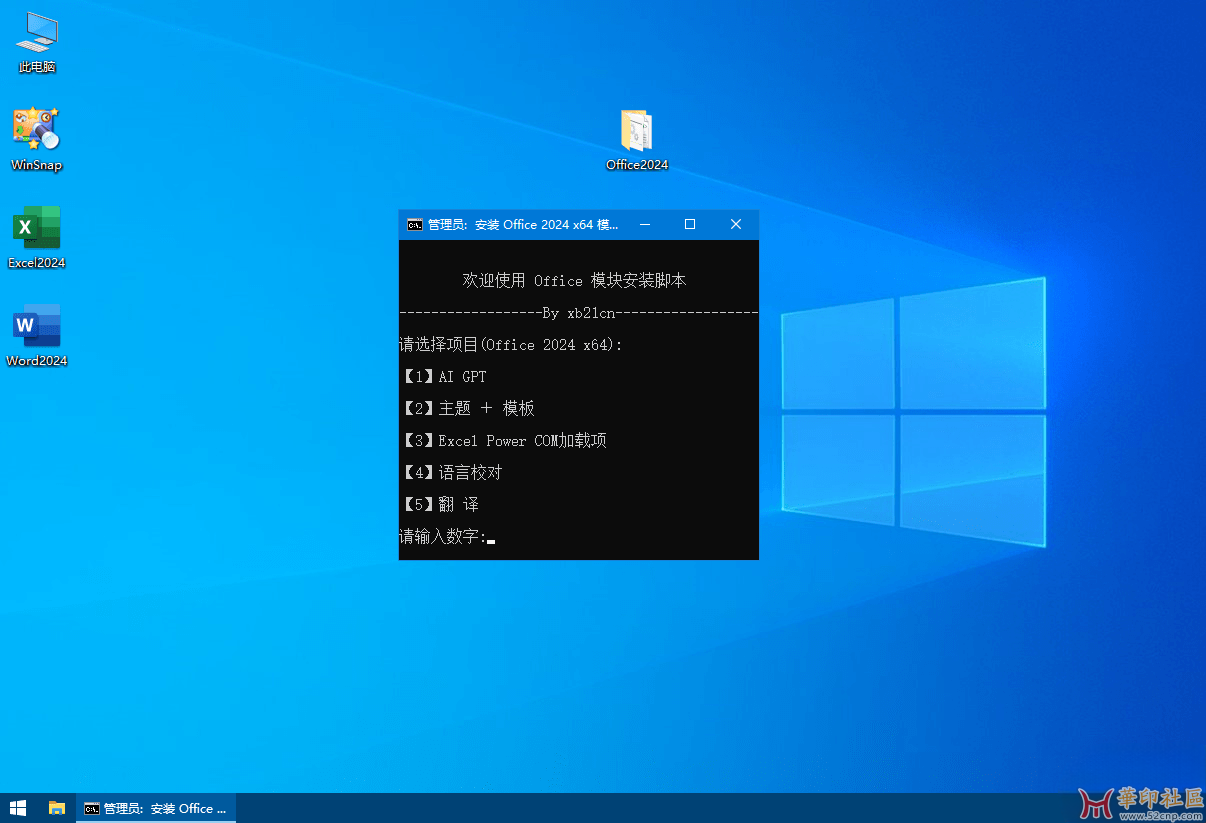
Task: Click the console window's system menu icon
Action: tap(414, 224)
